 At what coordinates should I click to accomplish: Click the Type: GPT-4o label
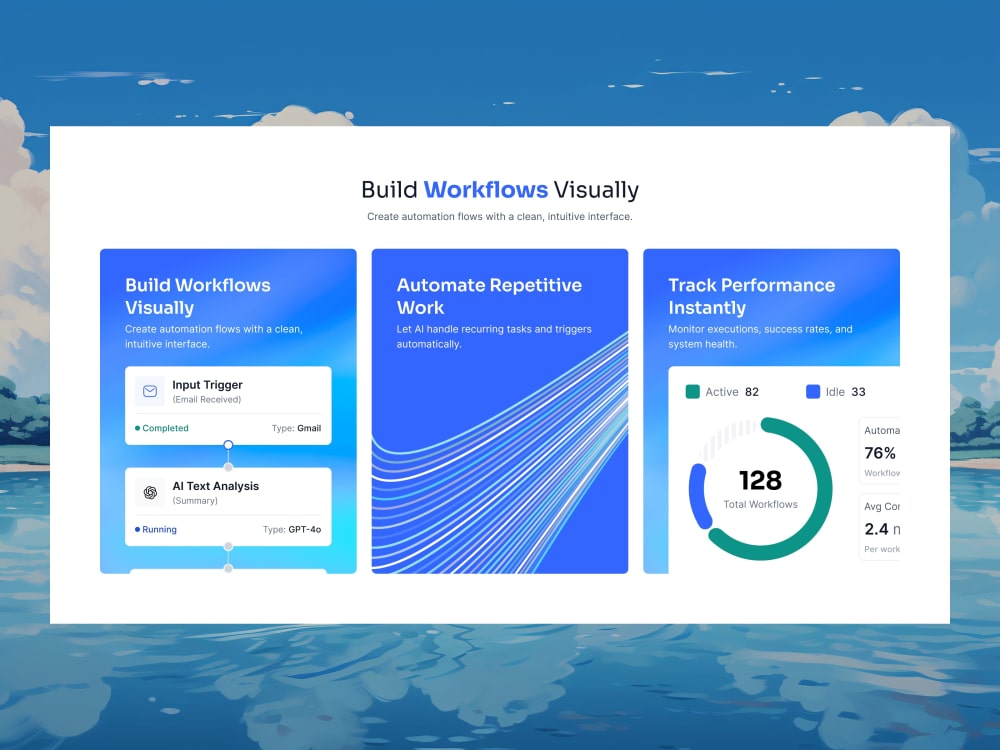point(292,529)
